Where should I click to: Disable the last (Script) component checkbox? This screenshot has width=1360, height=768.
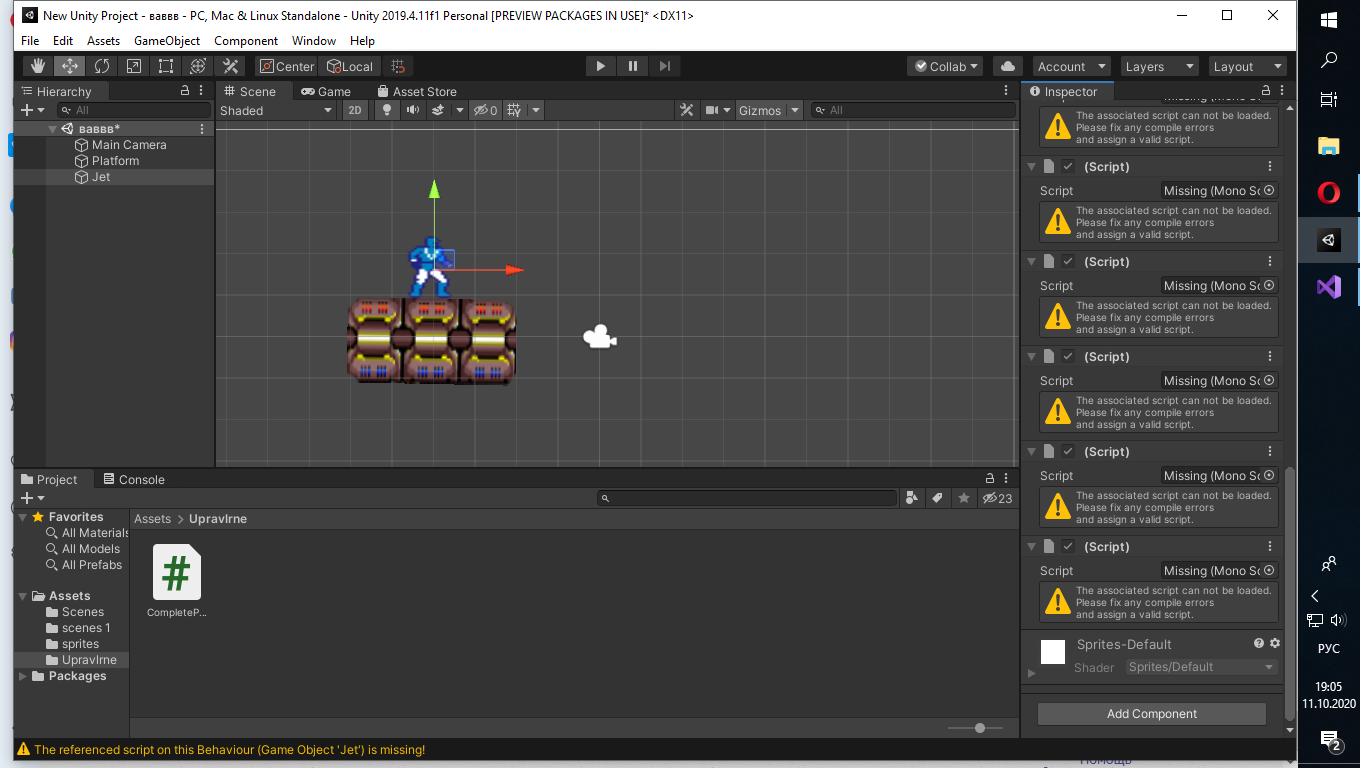click(x=1068, y=546)
